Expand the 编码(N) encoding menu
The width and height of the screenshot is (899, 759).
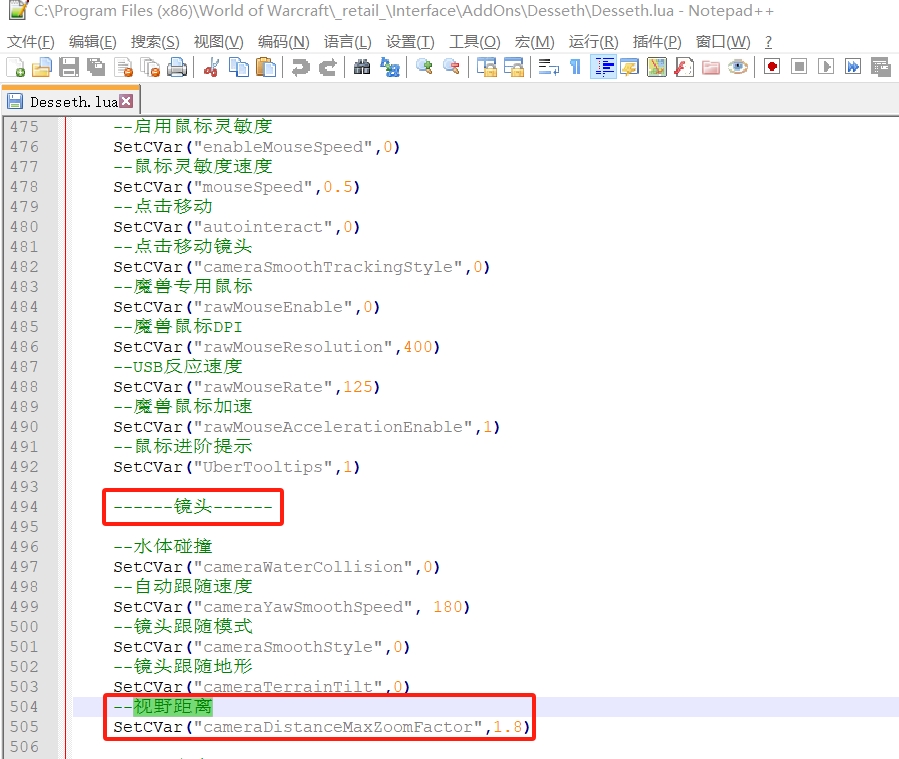(283, 41)
